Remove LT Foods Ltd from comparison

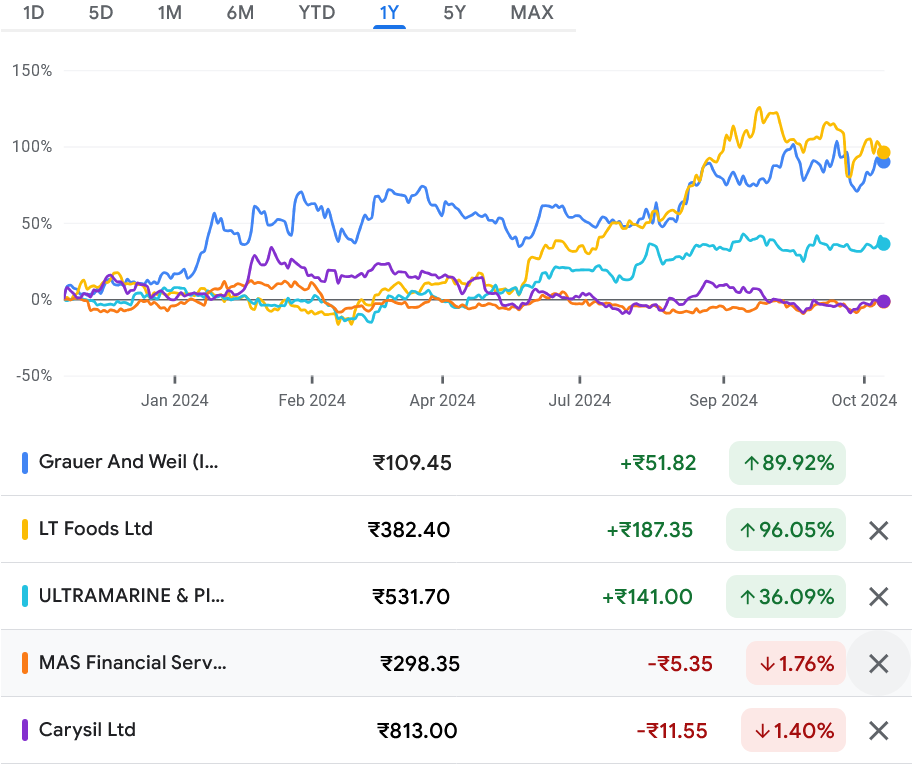(878, 530)
